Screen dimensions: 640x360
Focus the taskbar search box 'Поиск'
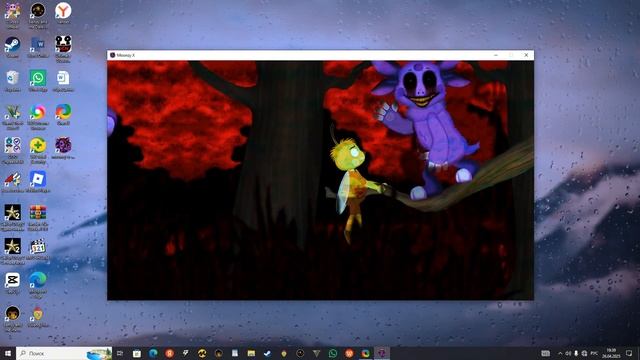[64, 353]
